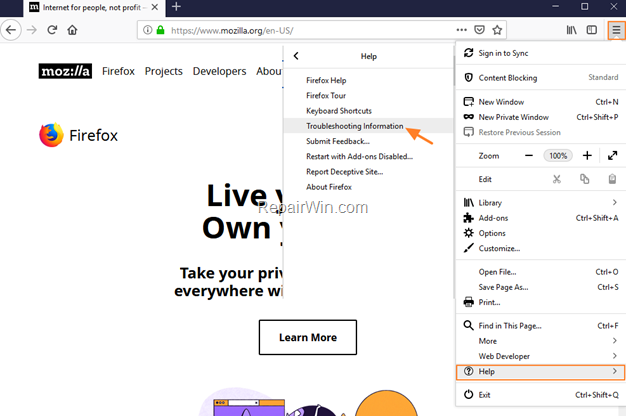Select Find in This Page...
This screenshot has height=416, width=626.
(541, 326)
